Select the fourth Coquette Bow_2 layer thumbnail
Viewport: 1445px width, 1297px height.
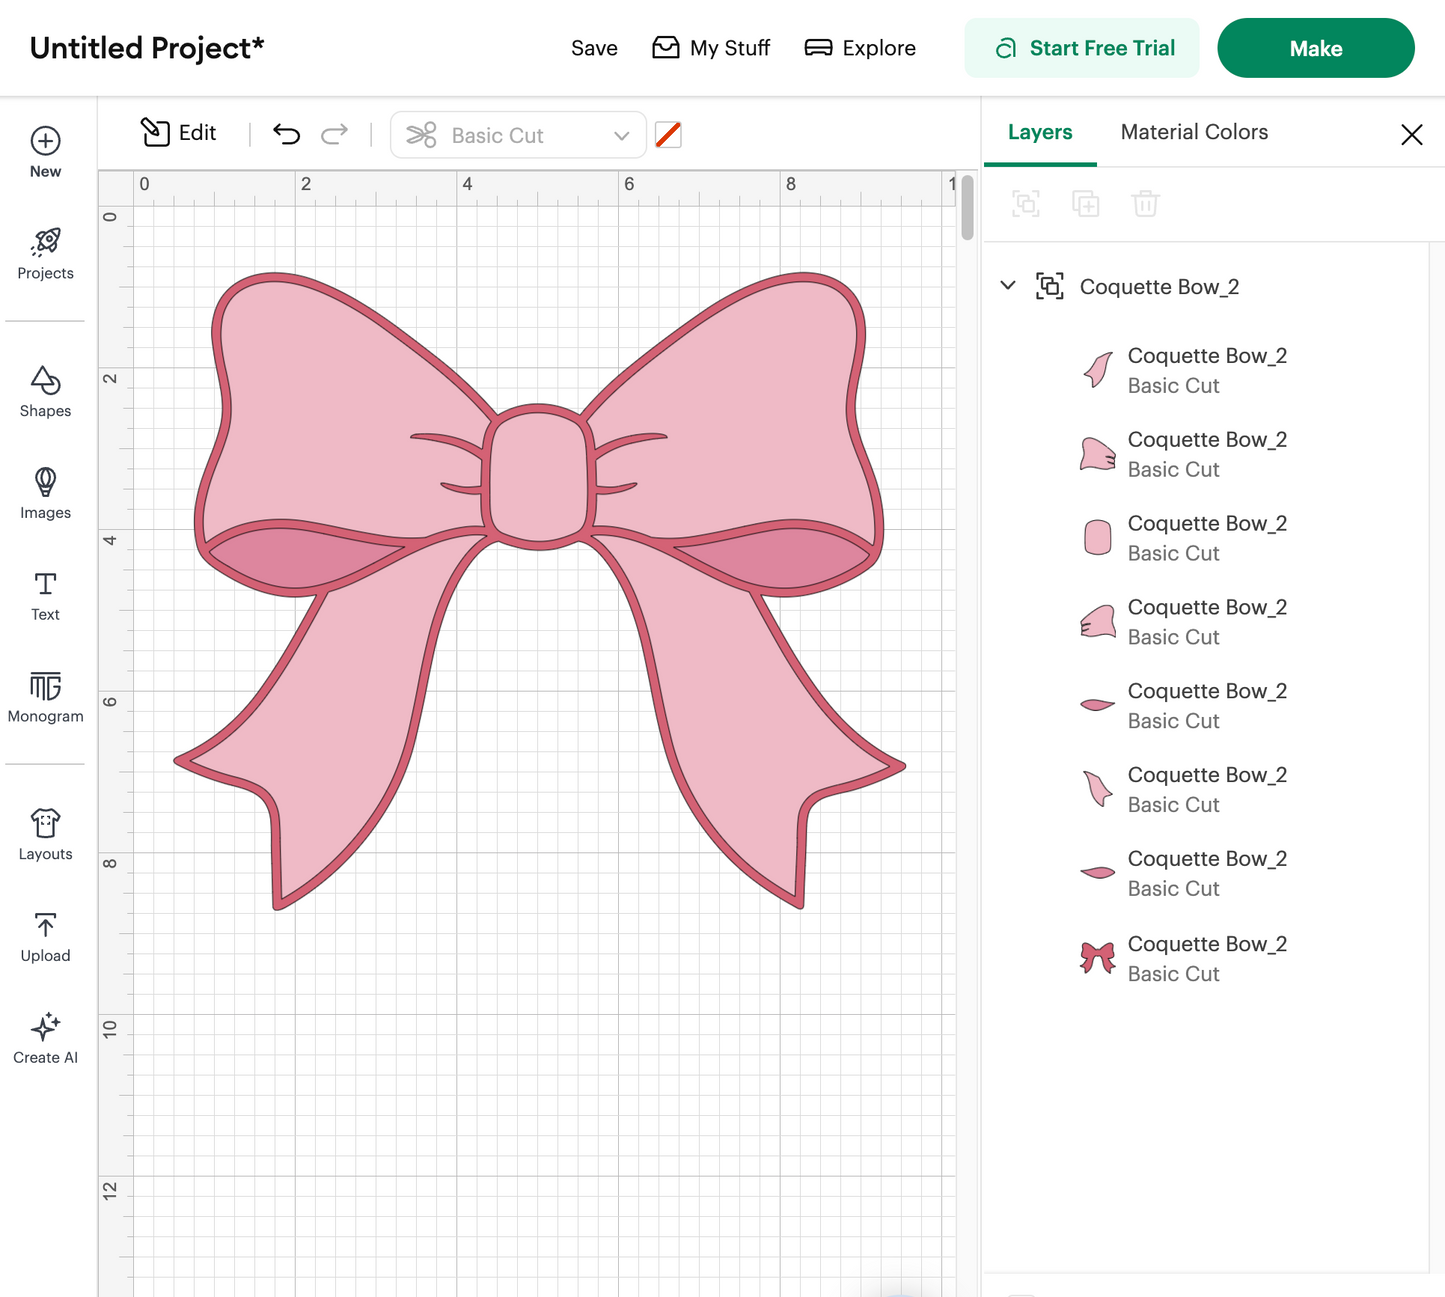(x=1098, y=622)
